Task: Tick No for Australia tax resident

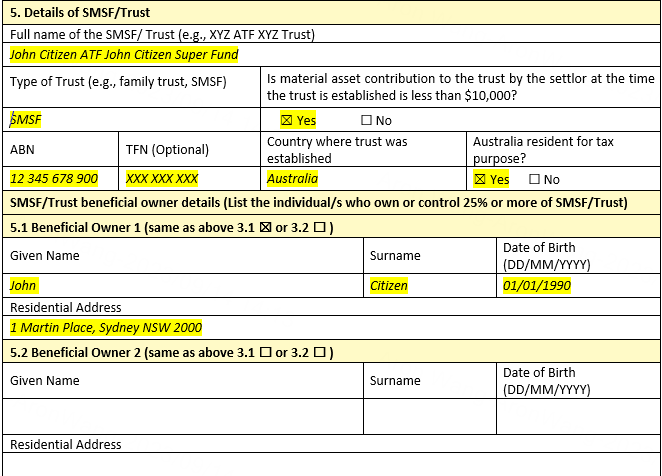Action: [x=534, y=179]
